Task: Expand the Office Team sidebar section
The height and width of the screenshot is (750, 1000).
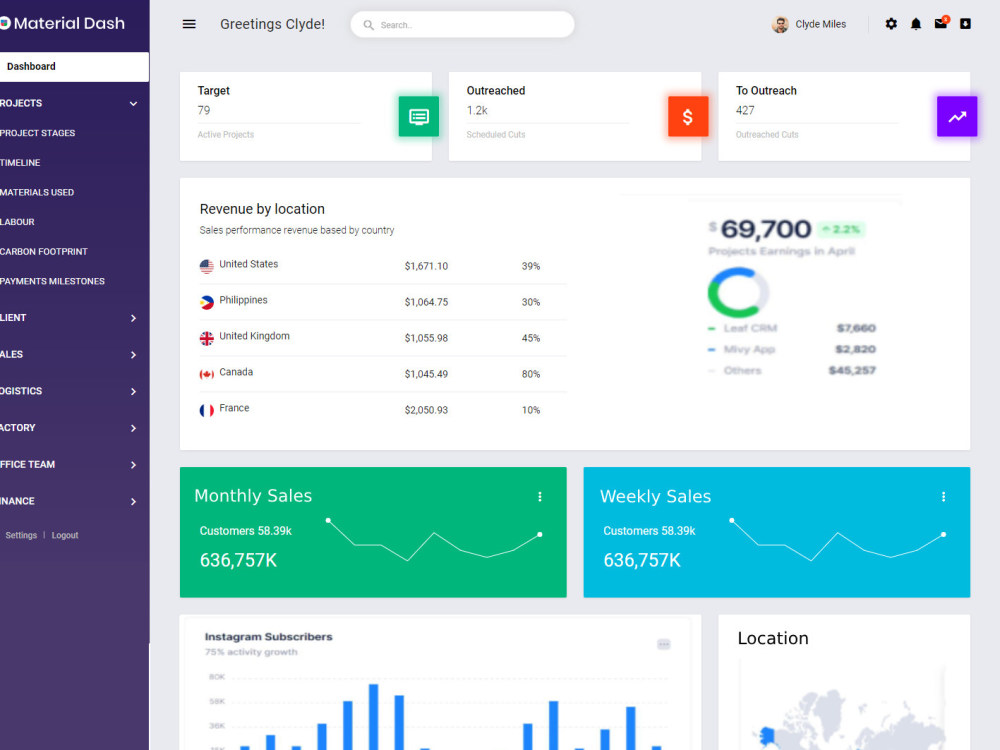Action: (133, 465)
